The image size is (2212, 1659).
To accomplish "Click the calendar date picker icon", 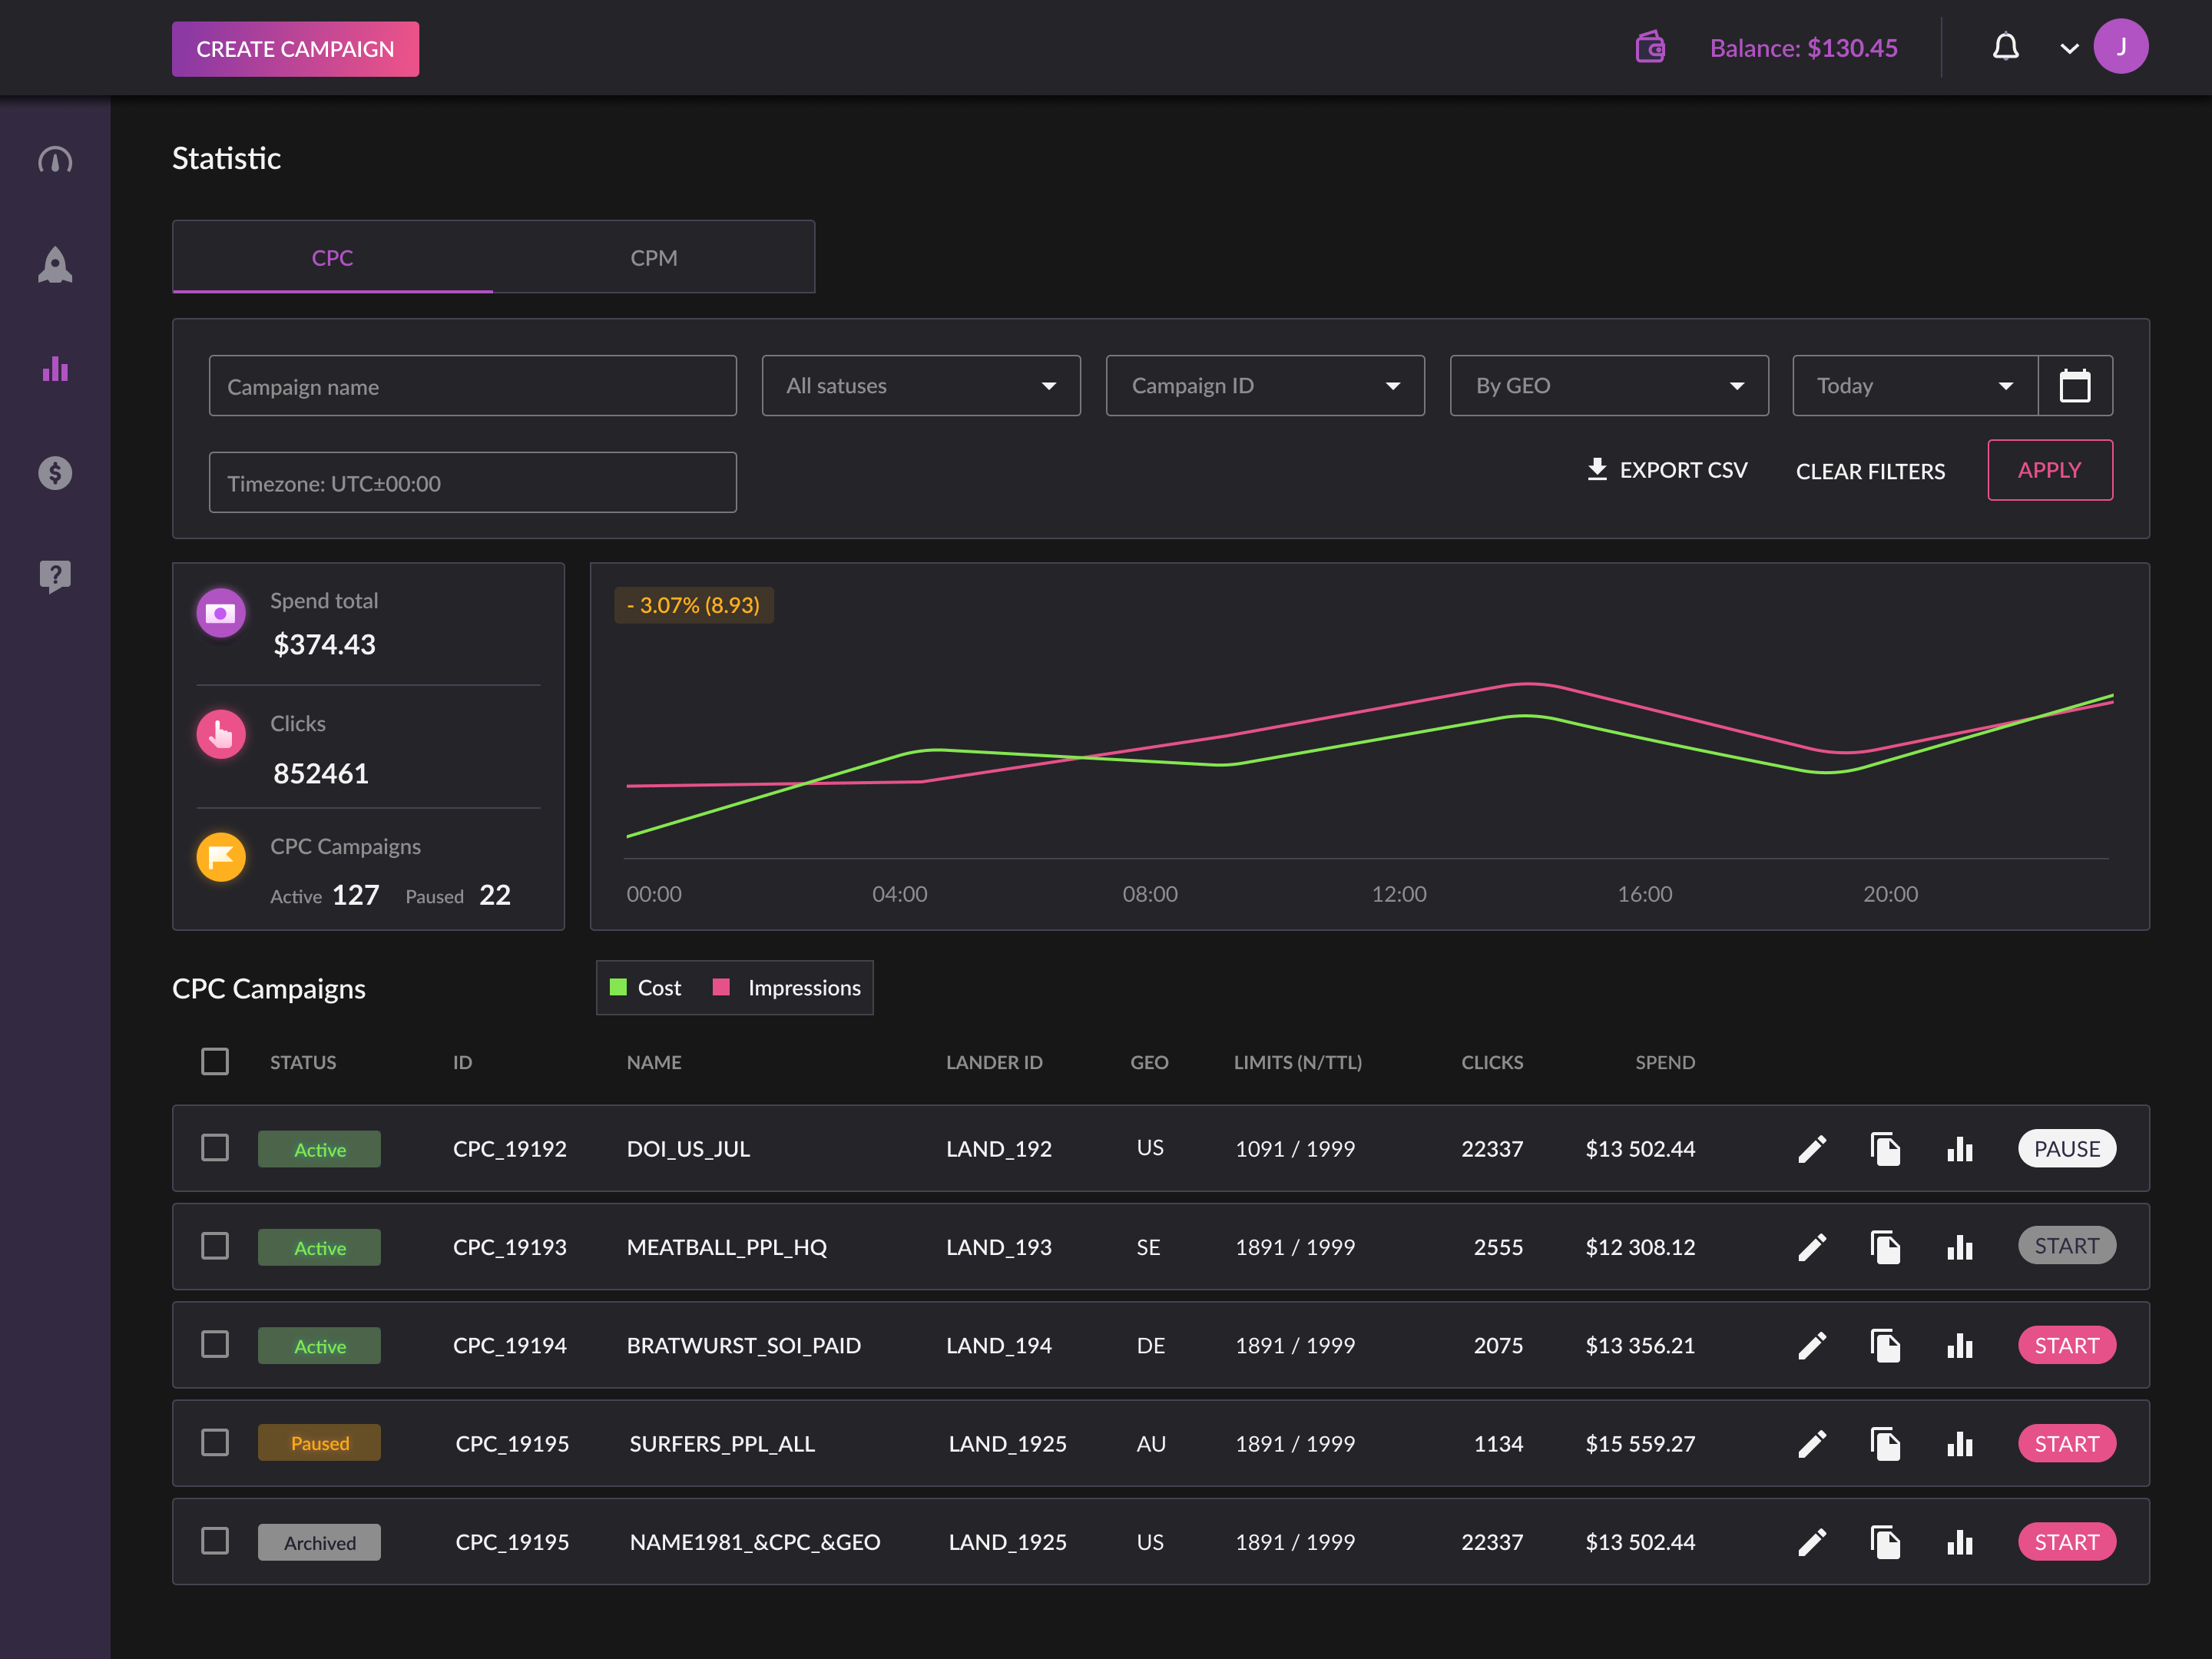I will (2075, 386).
